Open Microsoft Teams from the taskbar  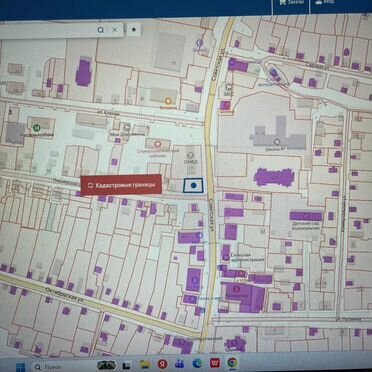pos(180,364)
